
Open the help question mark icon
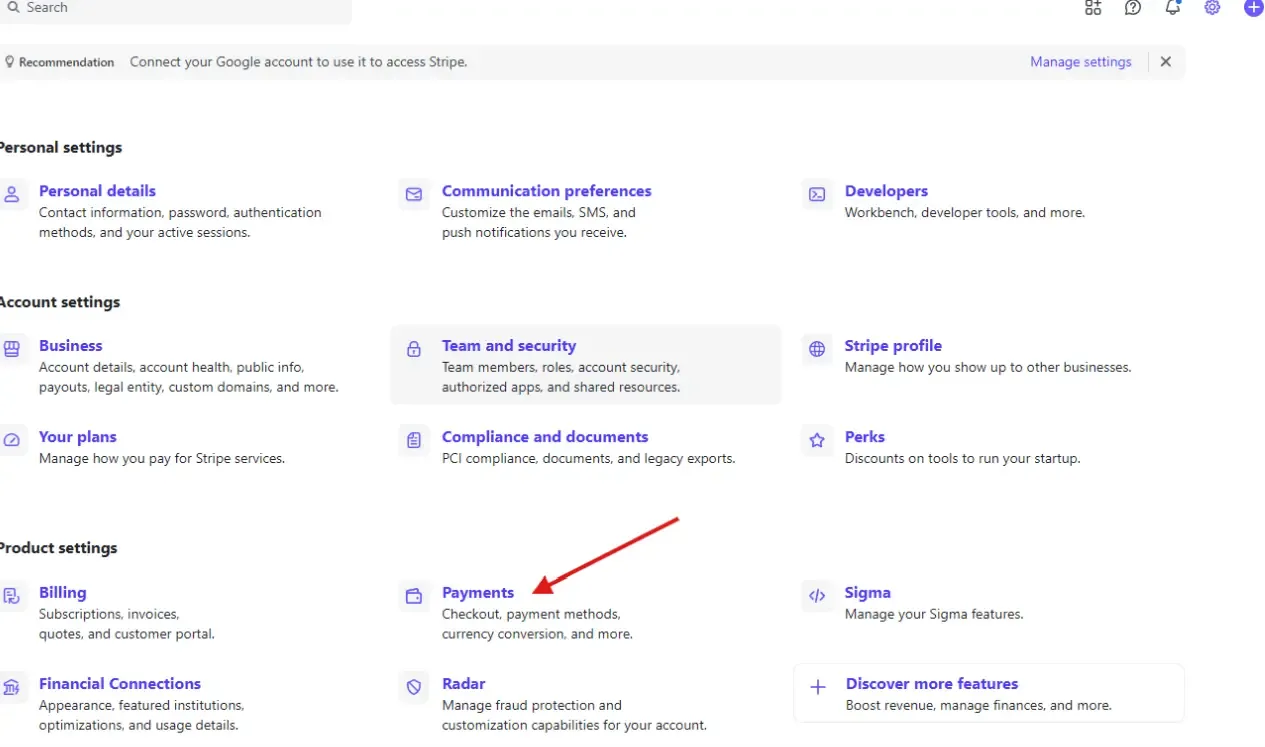pyautogui.click(x=1132, y=8)
